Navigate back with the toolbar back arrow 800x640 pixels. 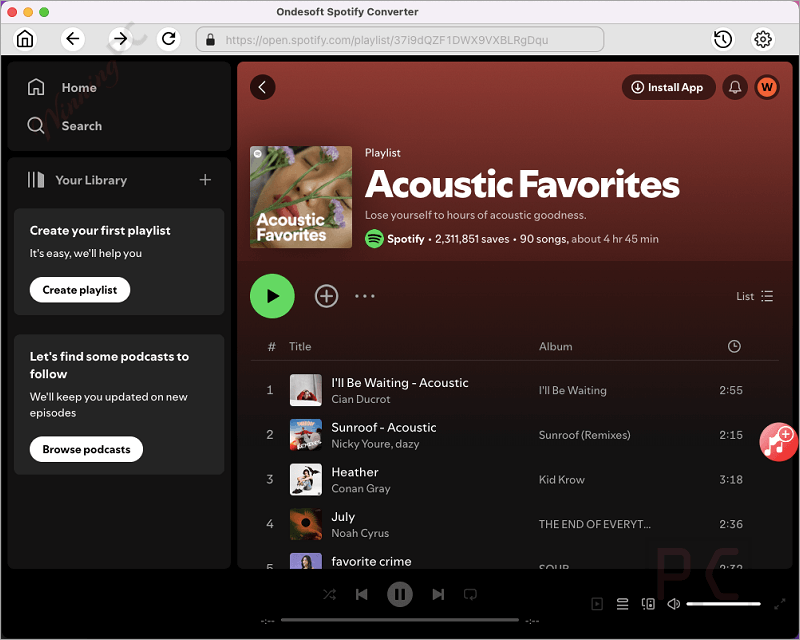(x=72, y=39)
